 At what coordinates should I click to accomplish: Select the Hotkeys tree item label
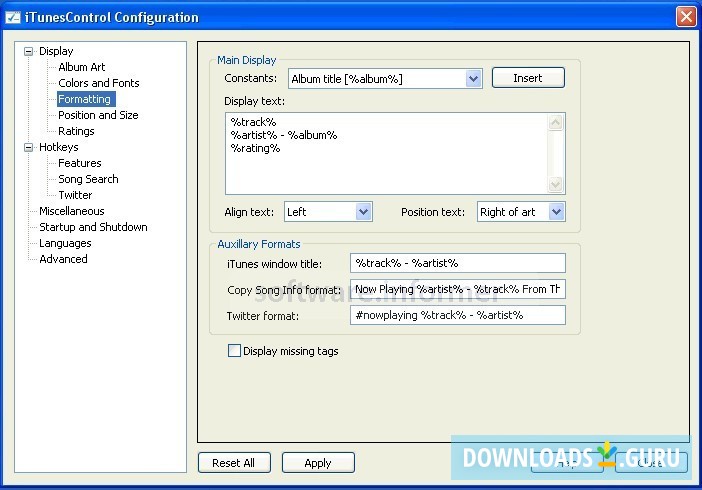click(x=59, y=147)
